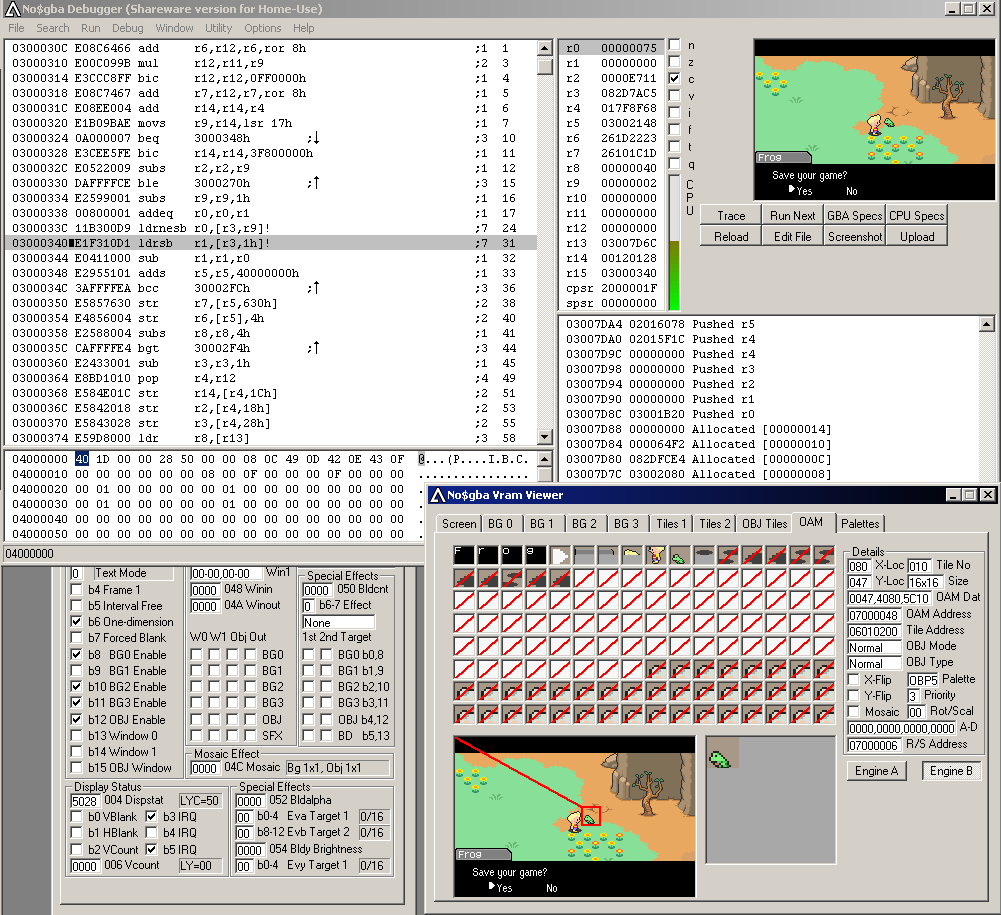Click the Upload button
The width and height of the screenshot is (1001, 915).
(917, 237)
